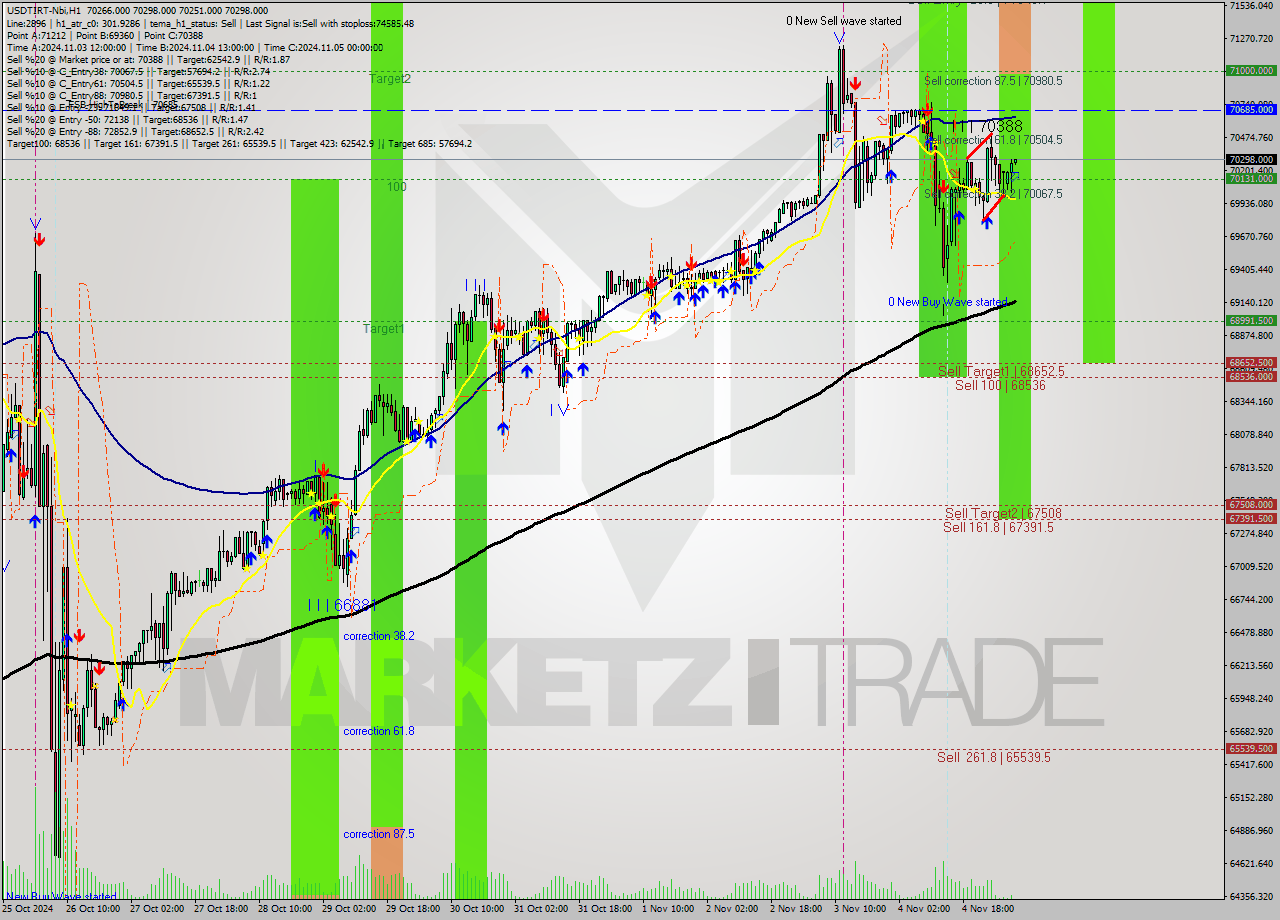Click the '4 Nov 02:00' time axis label
1280x920 pixels.
coord(924,909)
